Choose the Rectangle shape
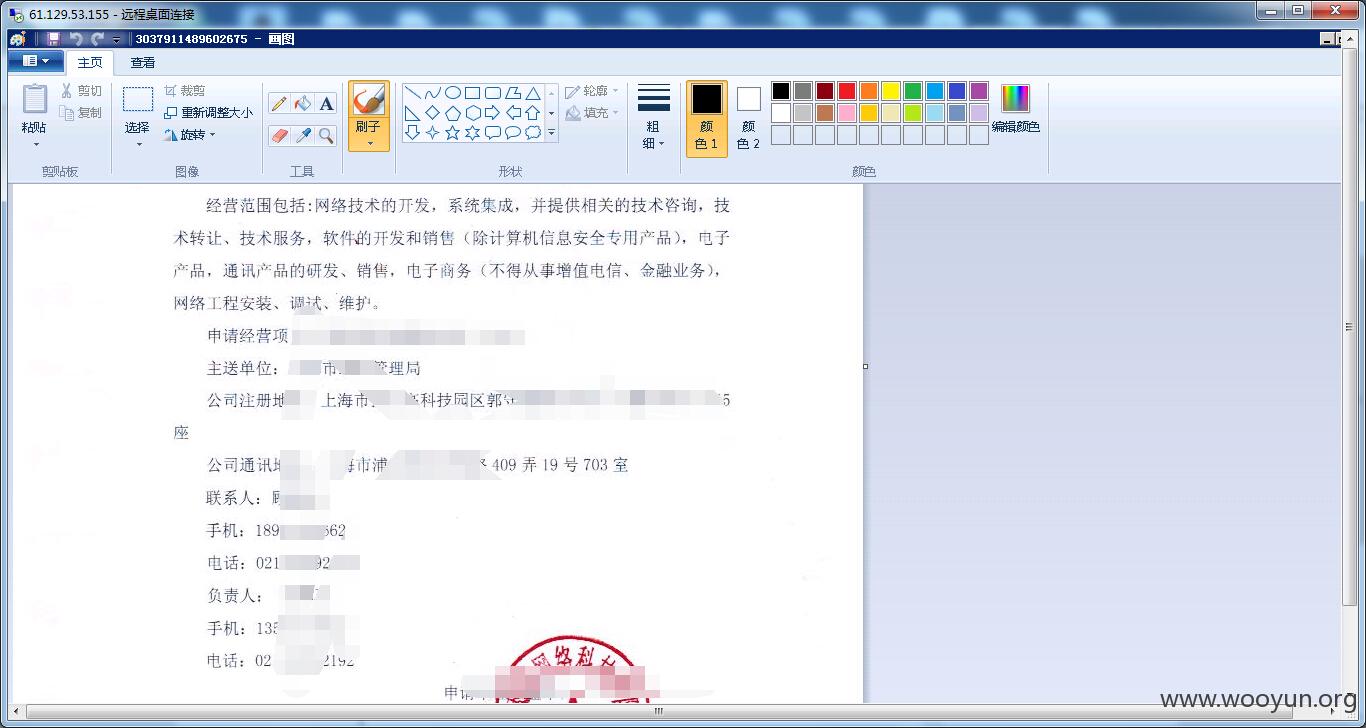The height and width of the screenshot is (728, 1366). [x=472, y=93]
